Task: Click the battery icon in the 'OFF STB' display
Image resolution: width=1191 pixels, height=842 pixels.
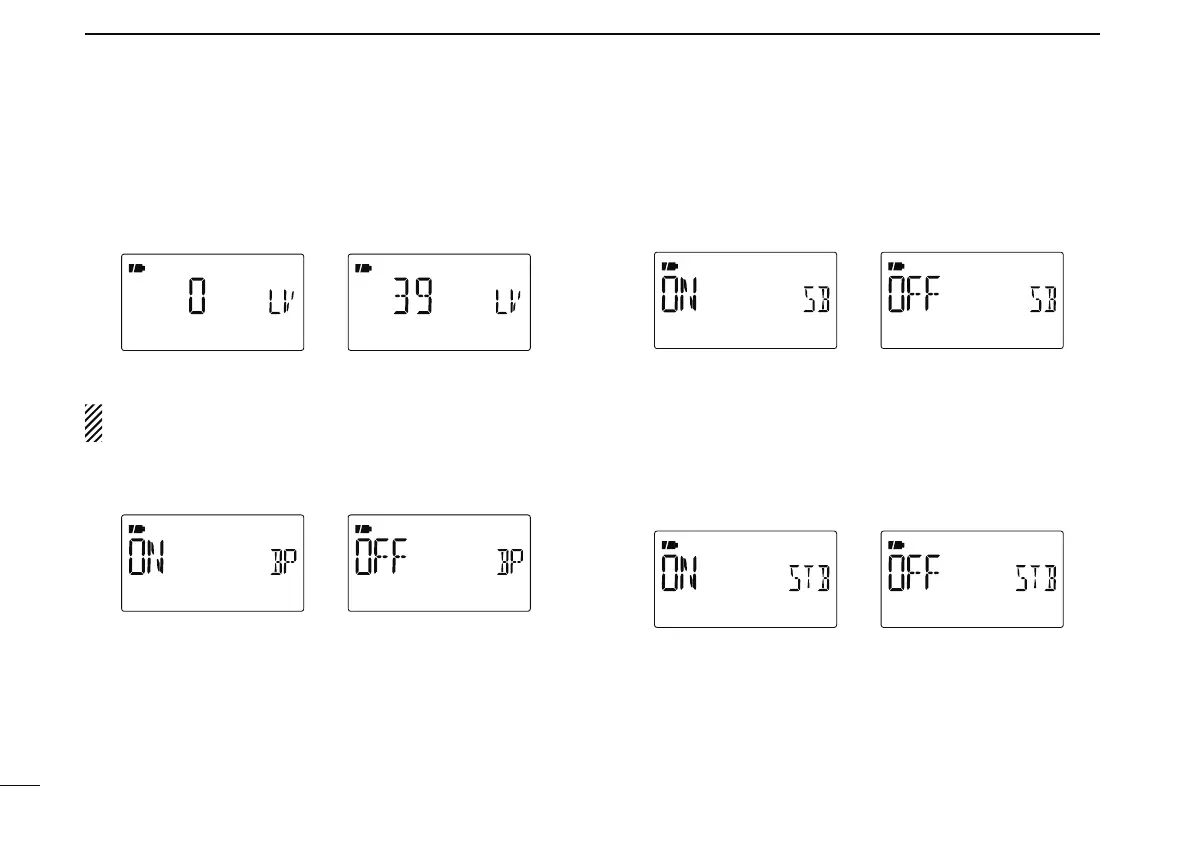Action: tap(896, 545)
